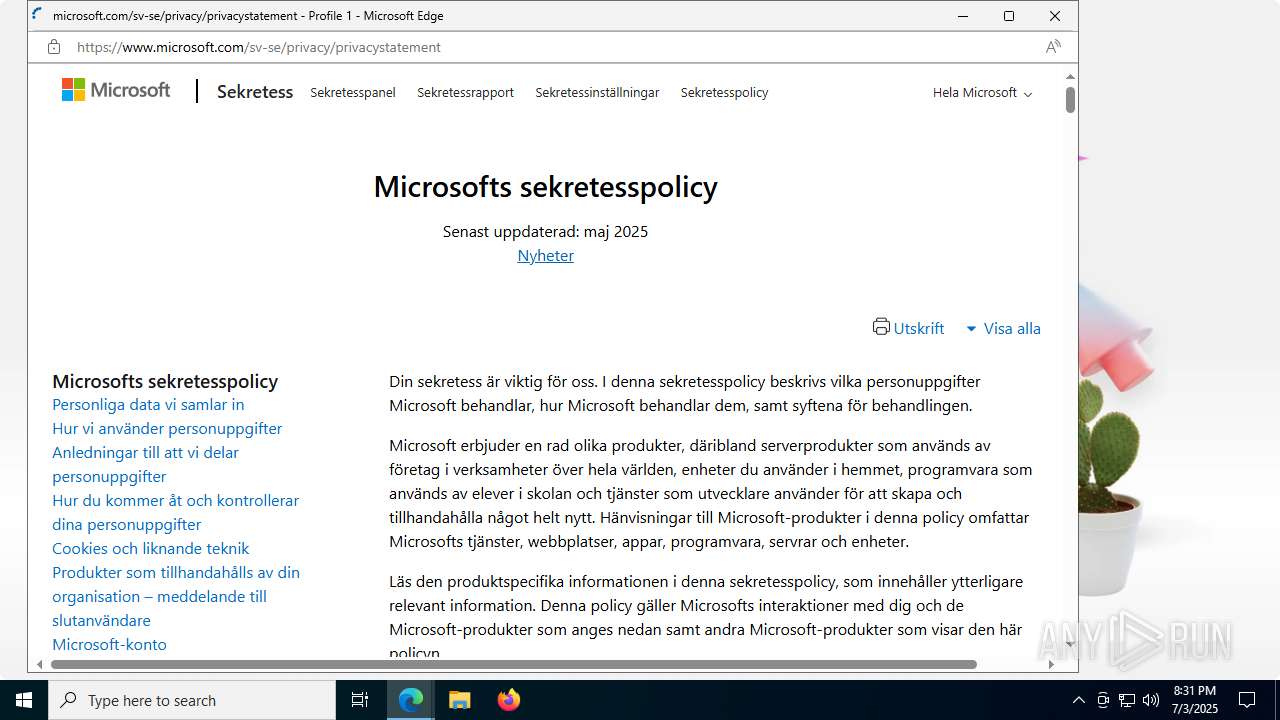Screen dimensions: 1280x720
Task: Open the Windows Start menu
Action: click(x=24, y=700)
